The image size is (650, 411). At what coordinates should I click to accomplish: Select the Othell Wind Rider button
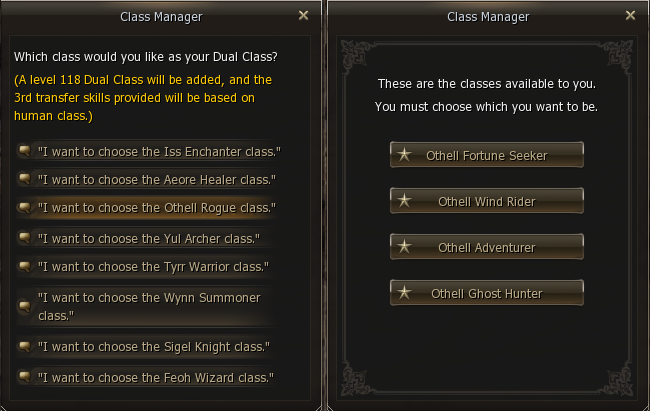(x=486, y=201)
